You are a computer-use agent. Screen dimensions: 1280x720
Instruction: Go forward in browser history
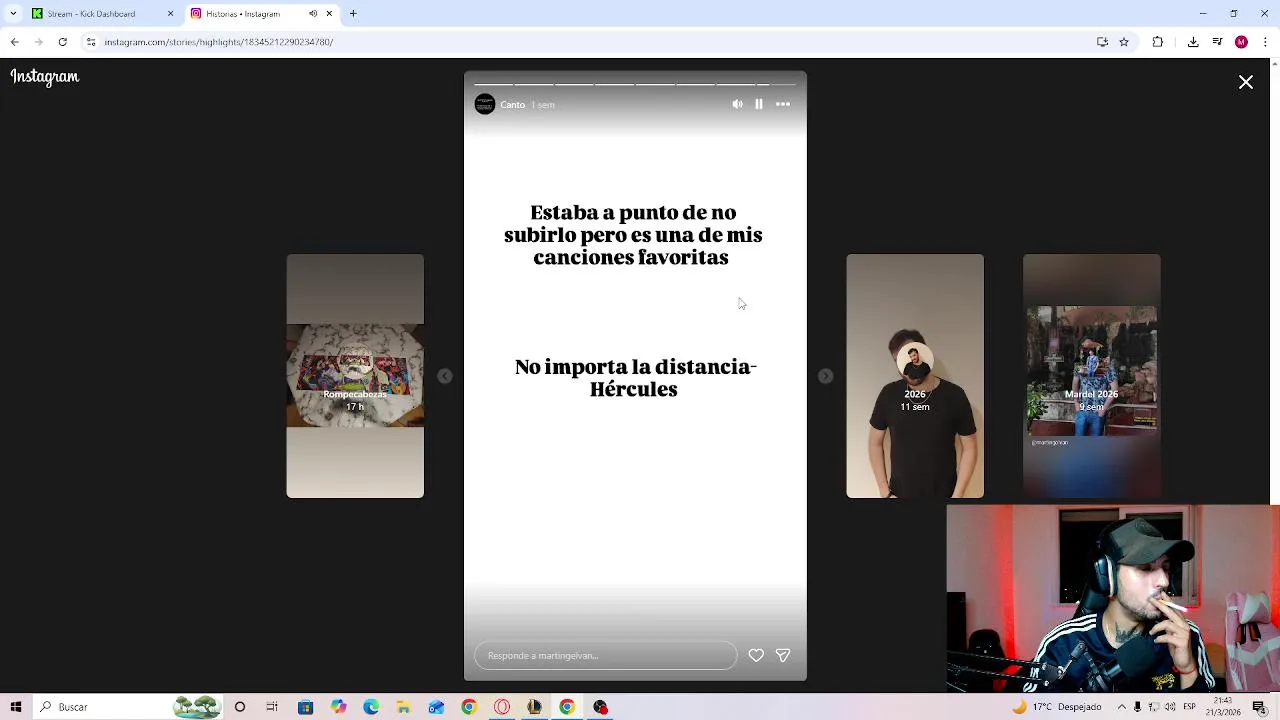39,42
